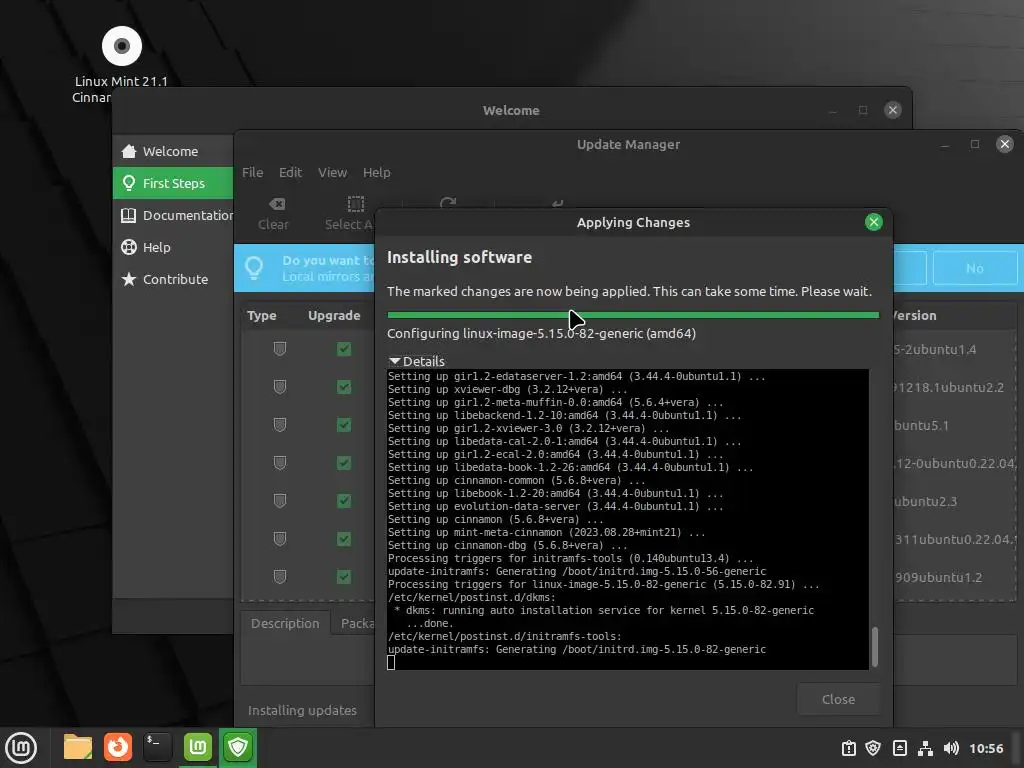Open the Linux Mint 21.1 desktop disc icon

pyautogui.click(x=121, y=46)
